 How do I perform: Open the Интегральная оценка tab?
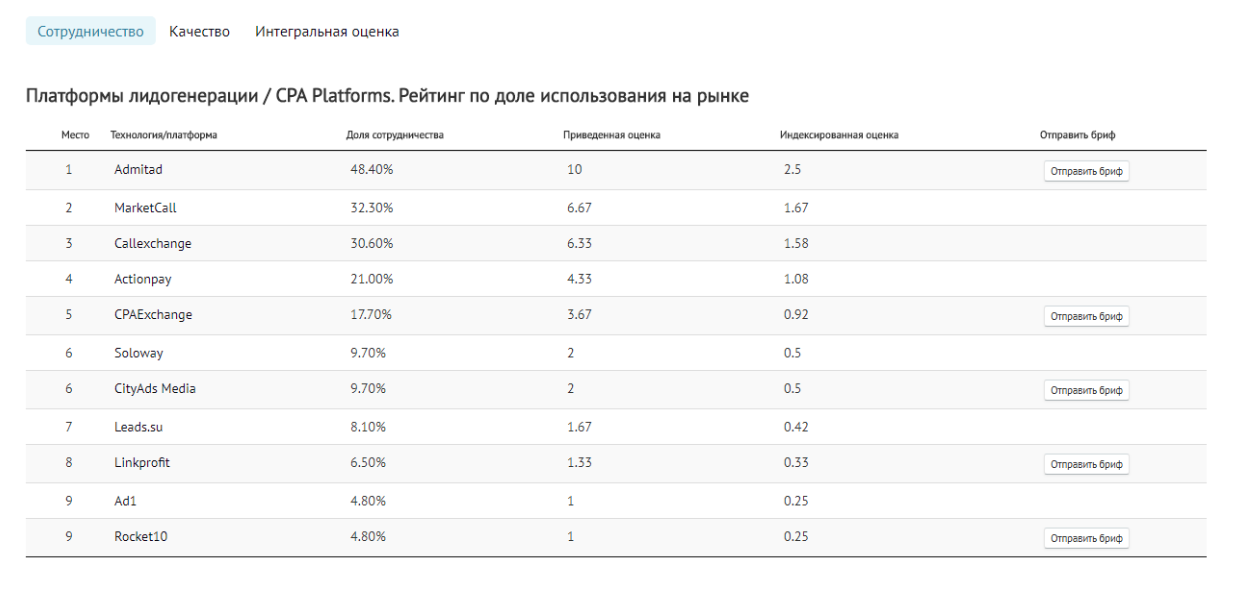[327, 31]
